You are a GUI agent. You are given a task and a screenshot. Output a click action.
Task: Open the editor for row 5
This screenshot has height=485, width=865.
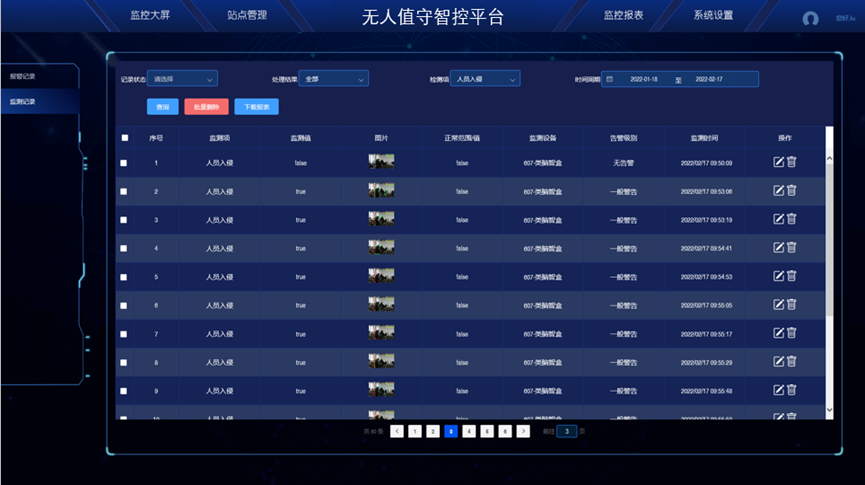[779, 276]
